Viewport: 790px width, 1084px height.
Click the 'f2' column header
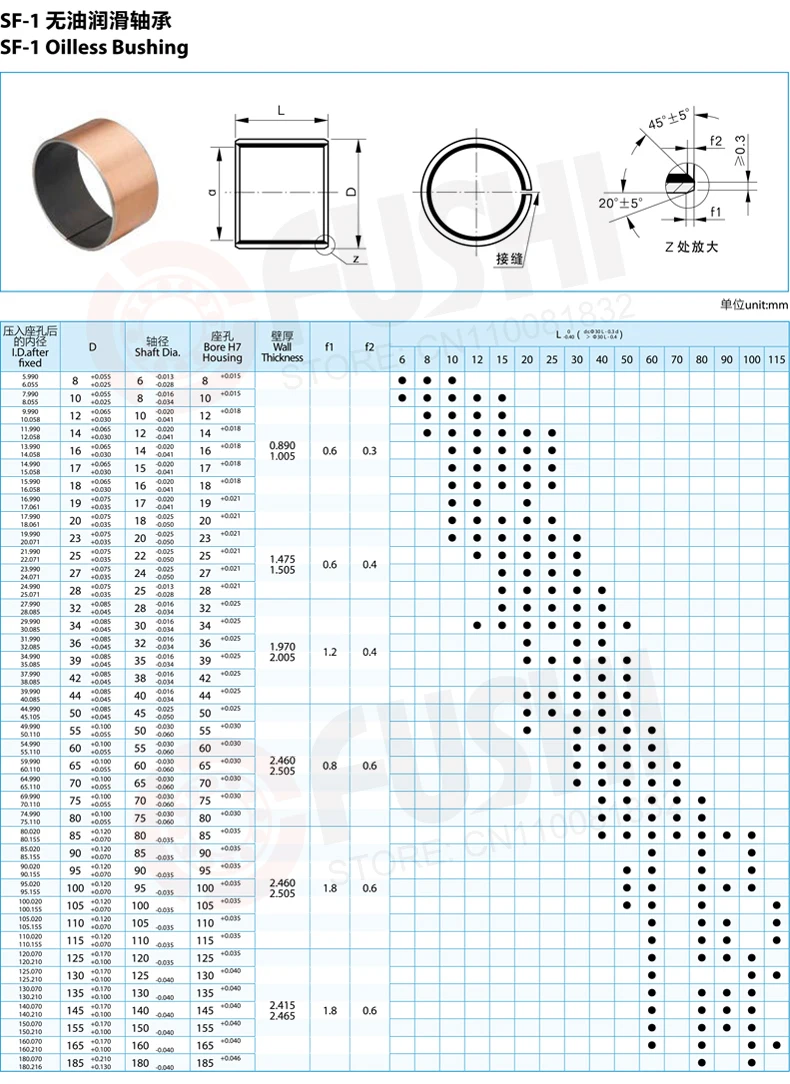pyautogui.click(x=370, y=347)
